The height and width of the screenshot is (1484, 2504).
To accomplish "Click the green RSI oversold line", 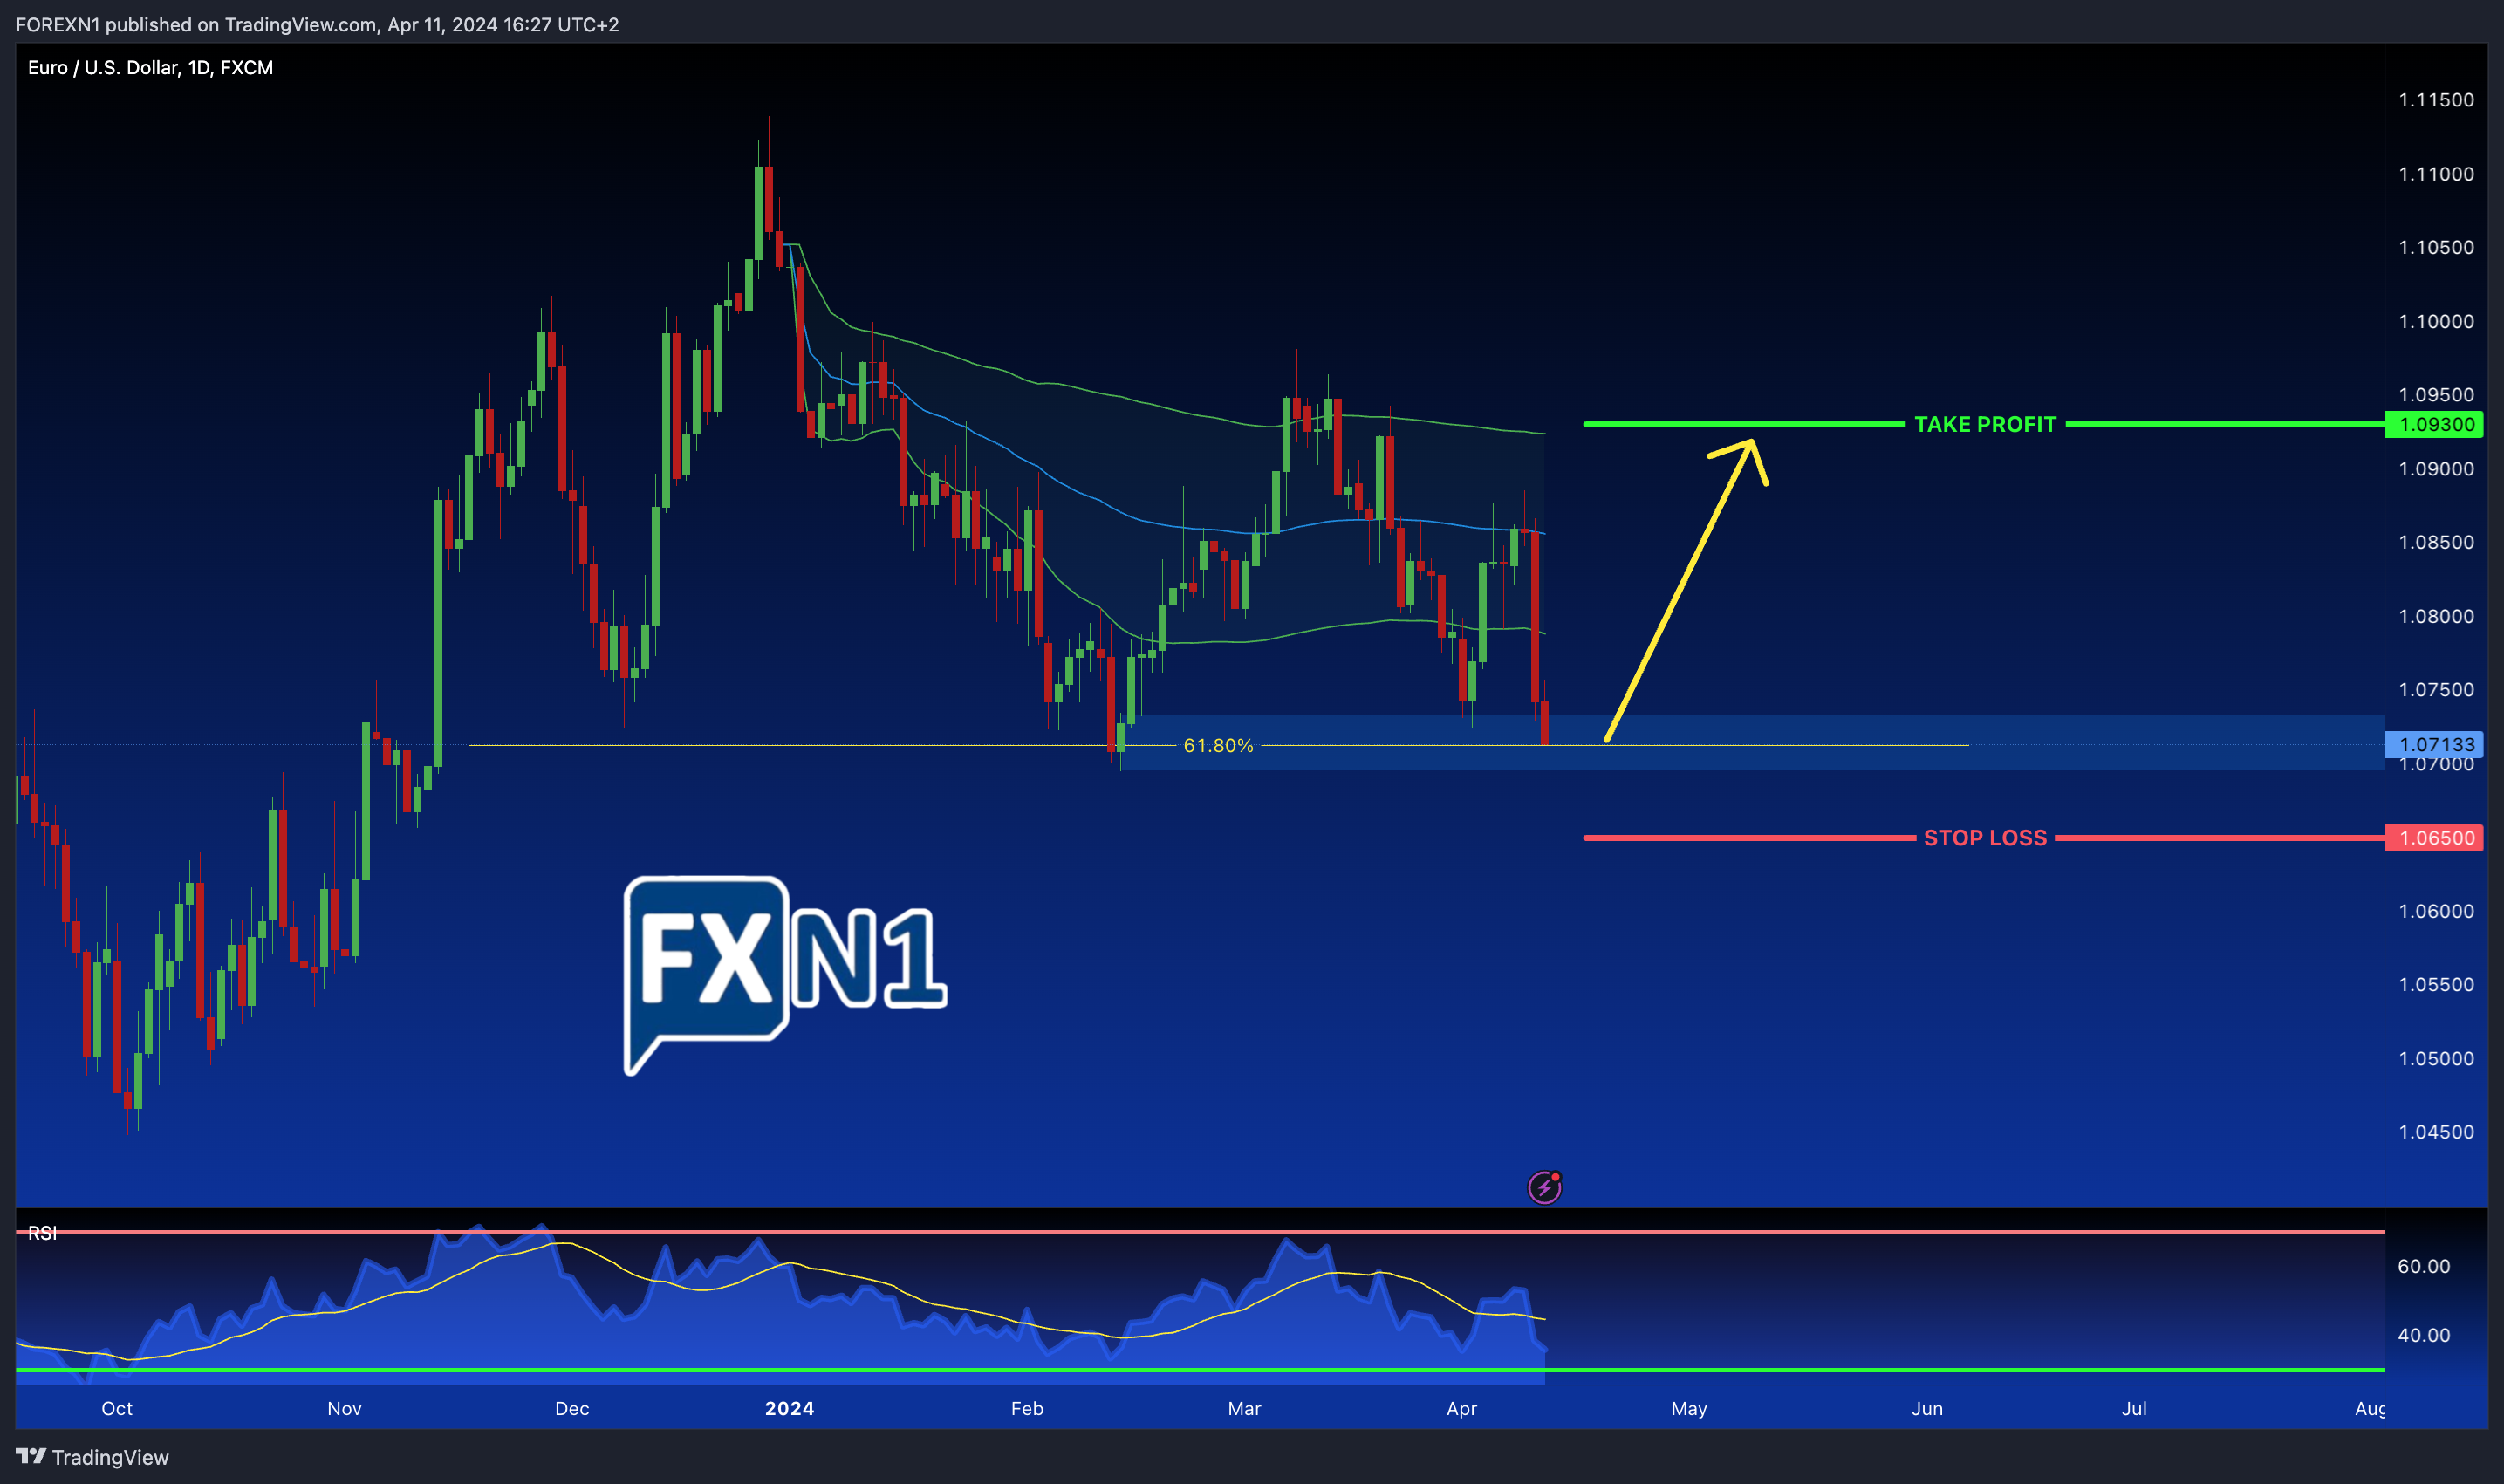I will pyautogui.click(x=1200, y=1370).
